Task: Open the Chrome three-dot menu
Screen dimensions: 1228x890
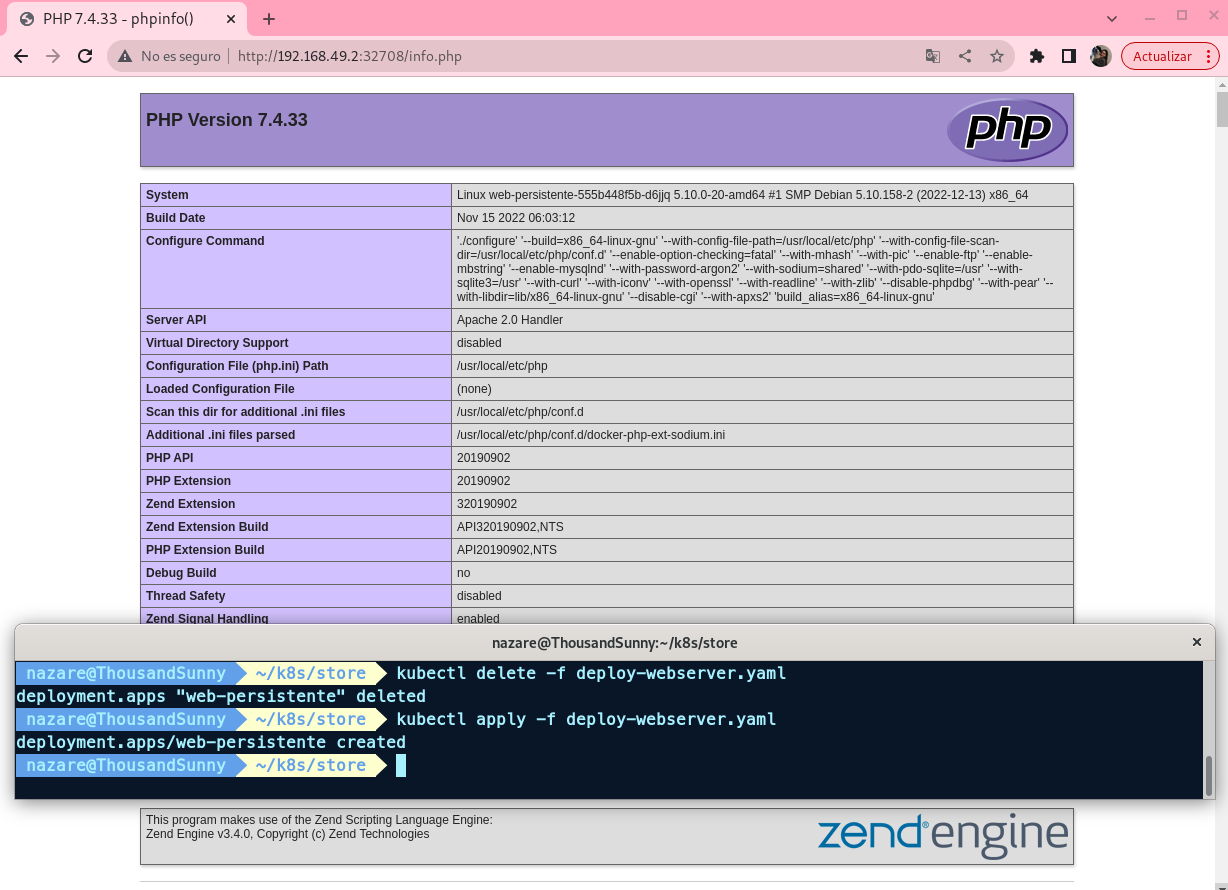Action: pos(1209,56)
